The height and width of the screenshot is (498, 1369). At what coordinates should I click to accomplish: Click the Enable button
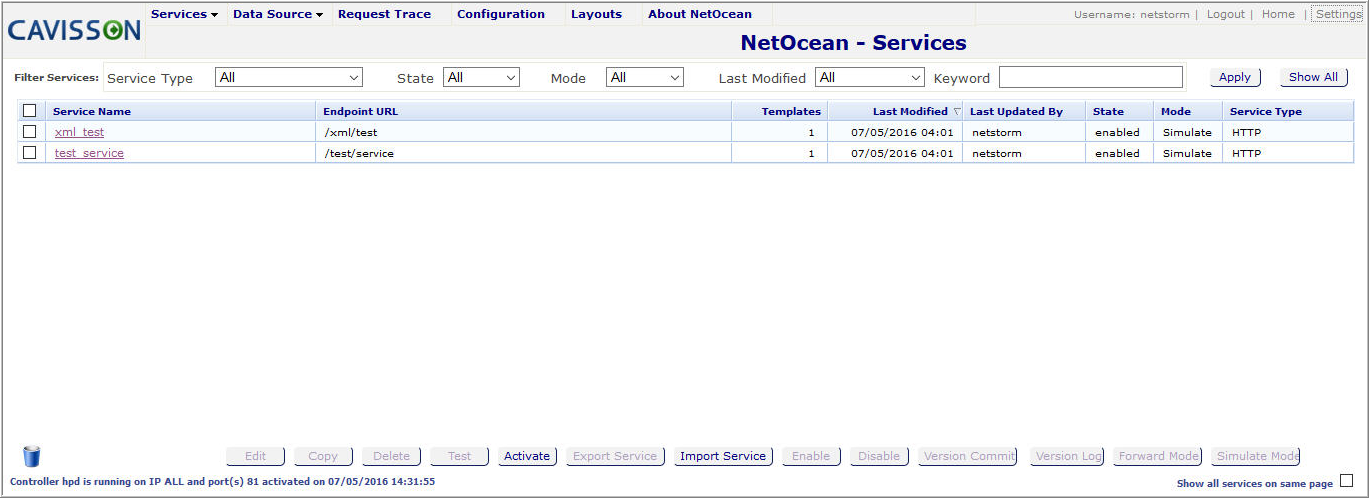point(811,456)
